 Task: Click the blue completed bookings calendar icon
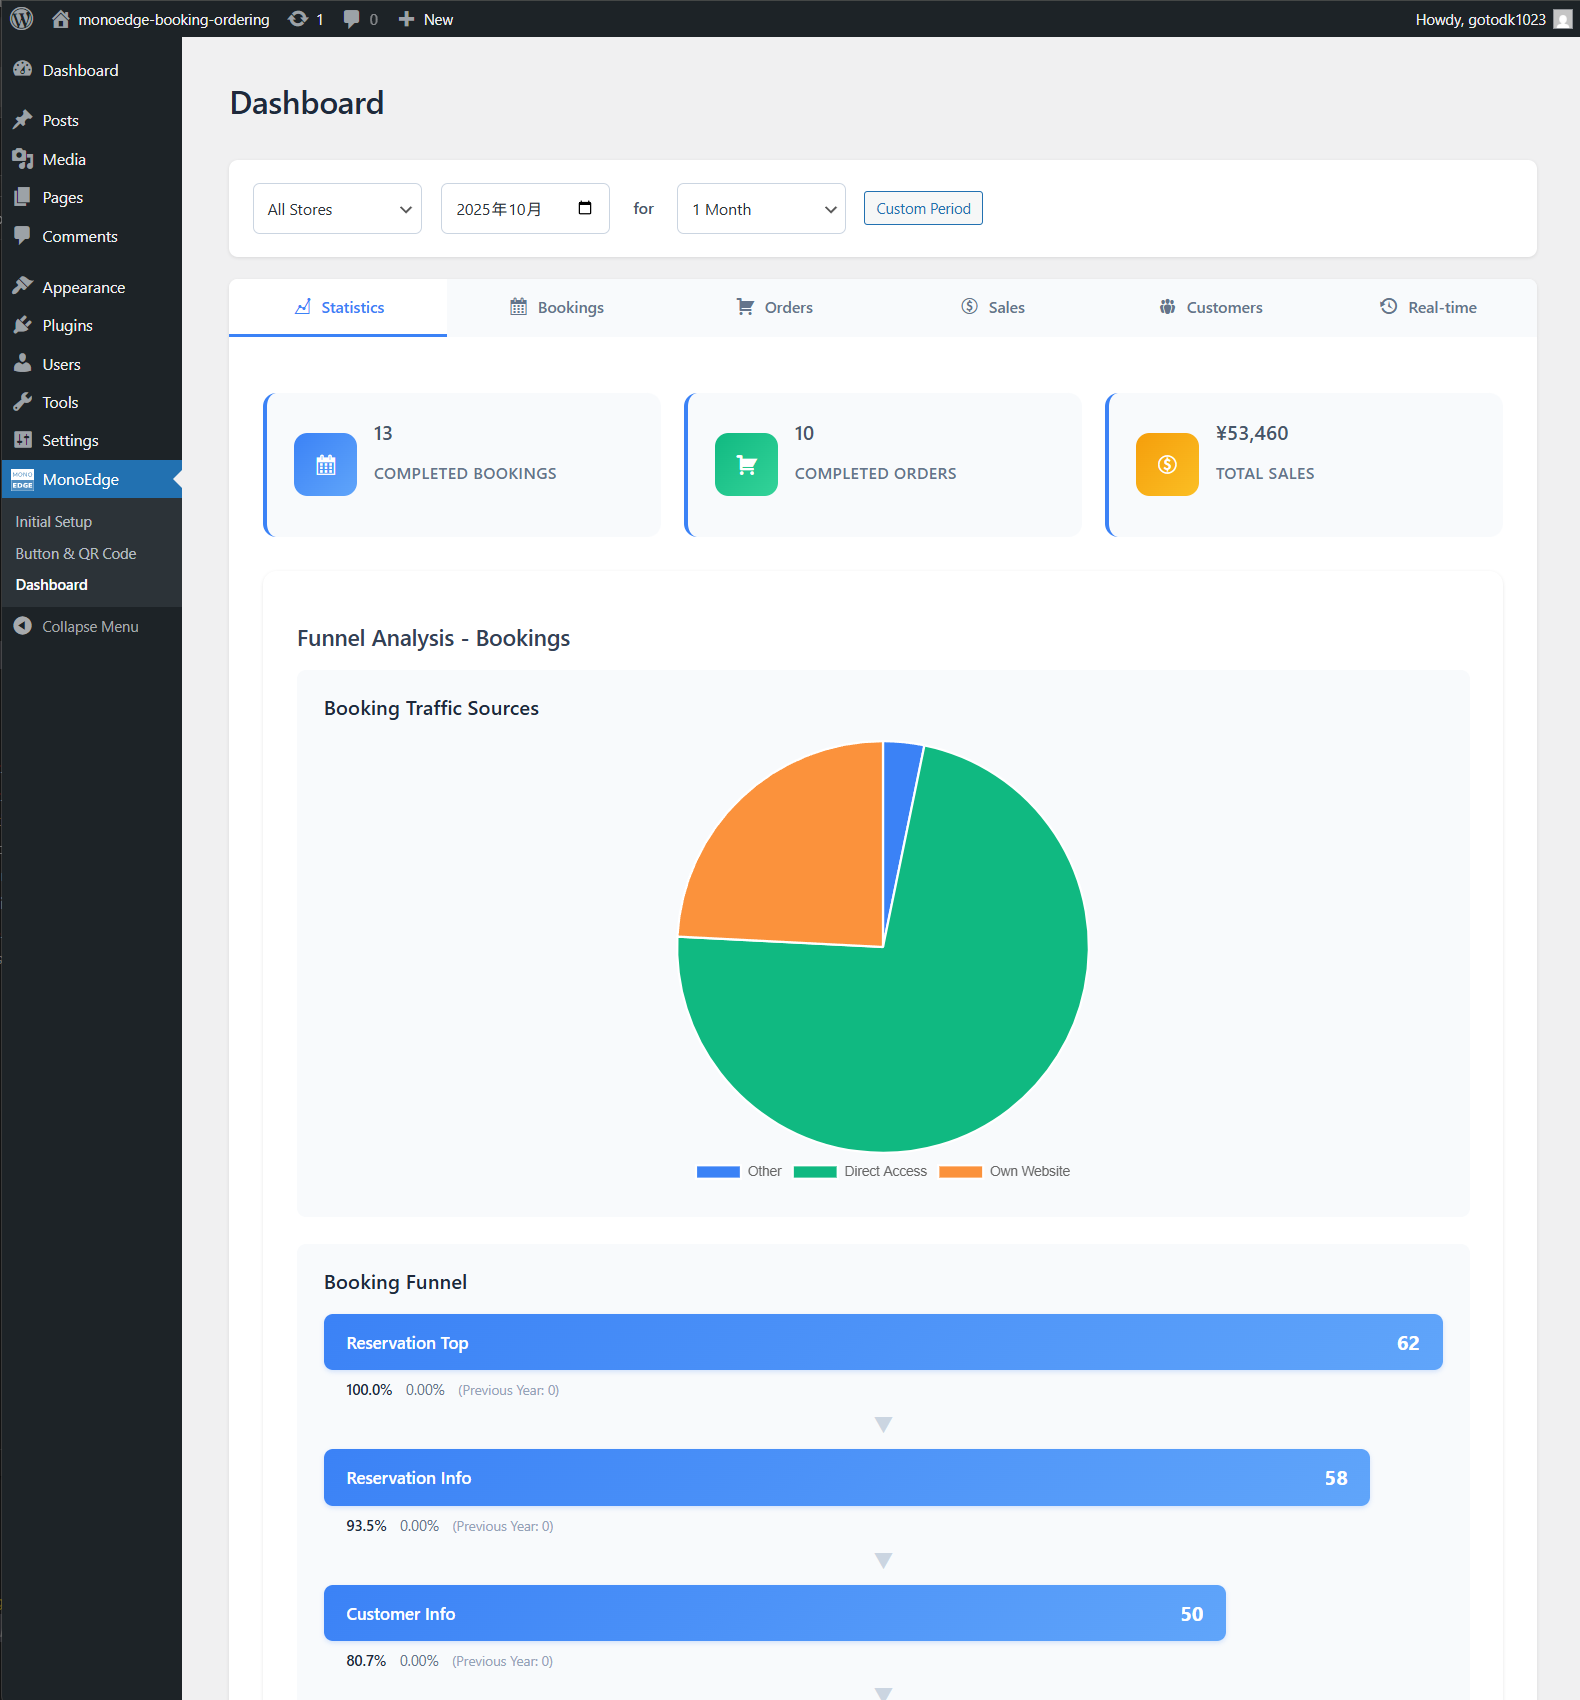pyautogui.click(x=325, y=464)
